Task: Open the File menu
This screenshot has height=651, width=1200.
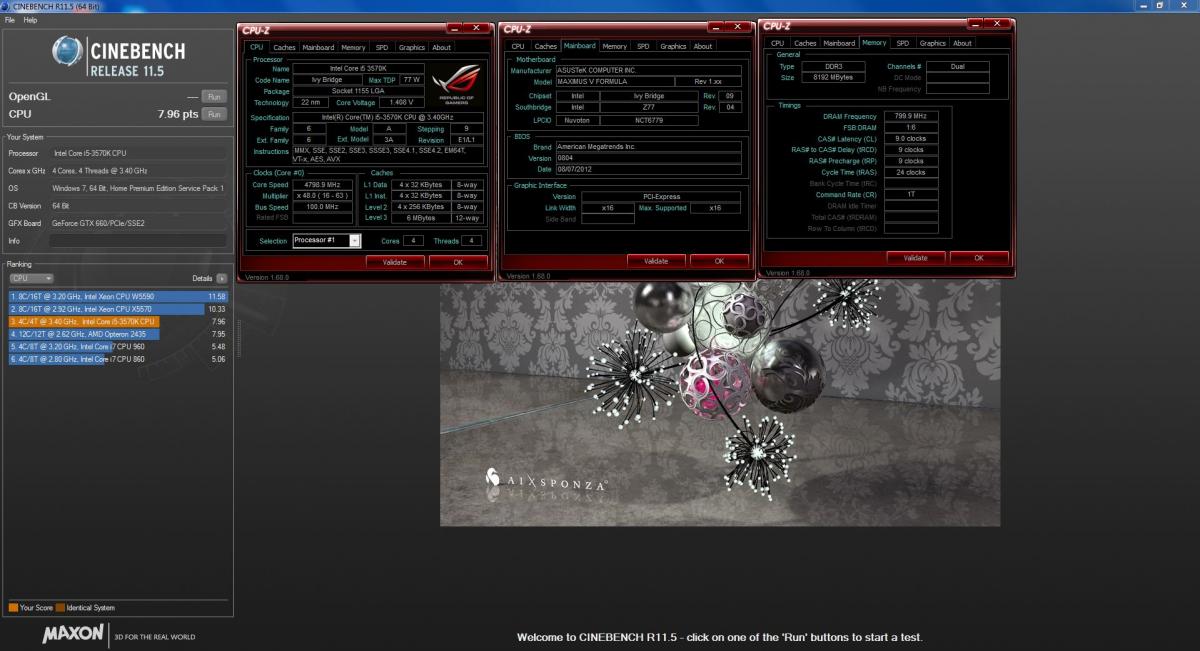Action: click(9, 20)
